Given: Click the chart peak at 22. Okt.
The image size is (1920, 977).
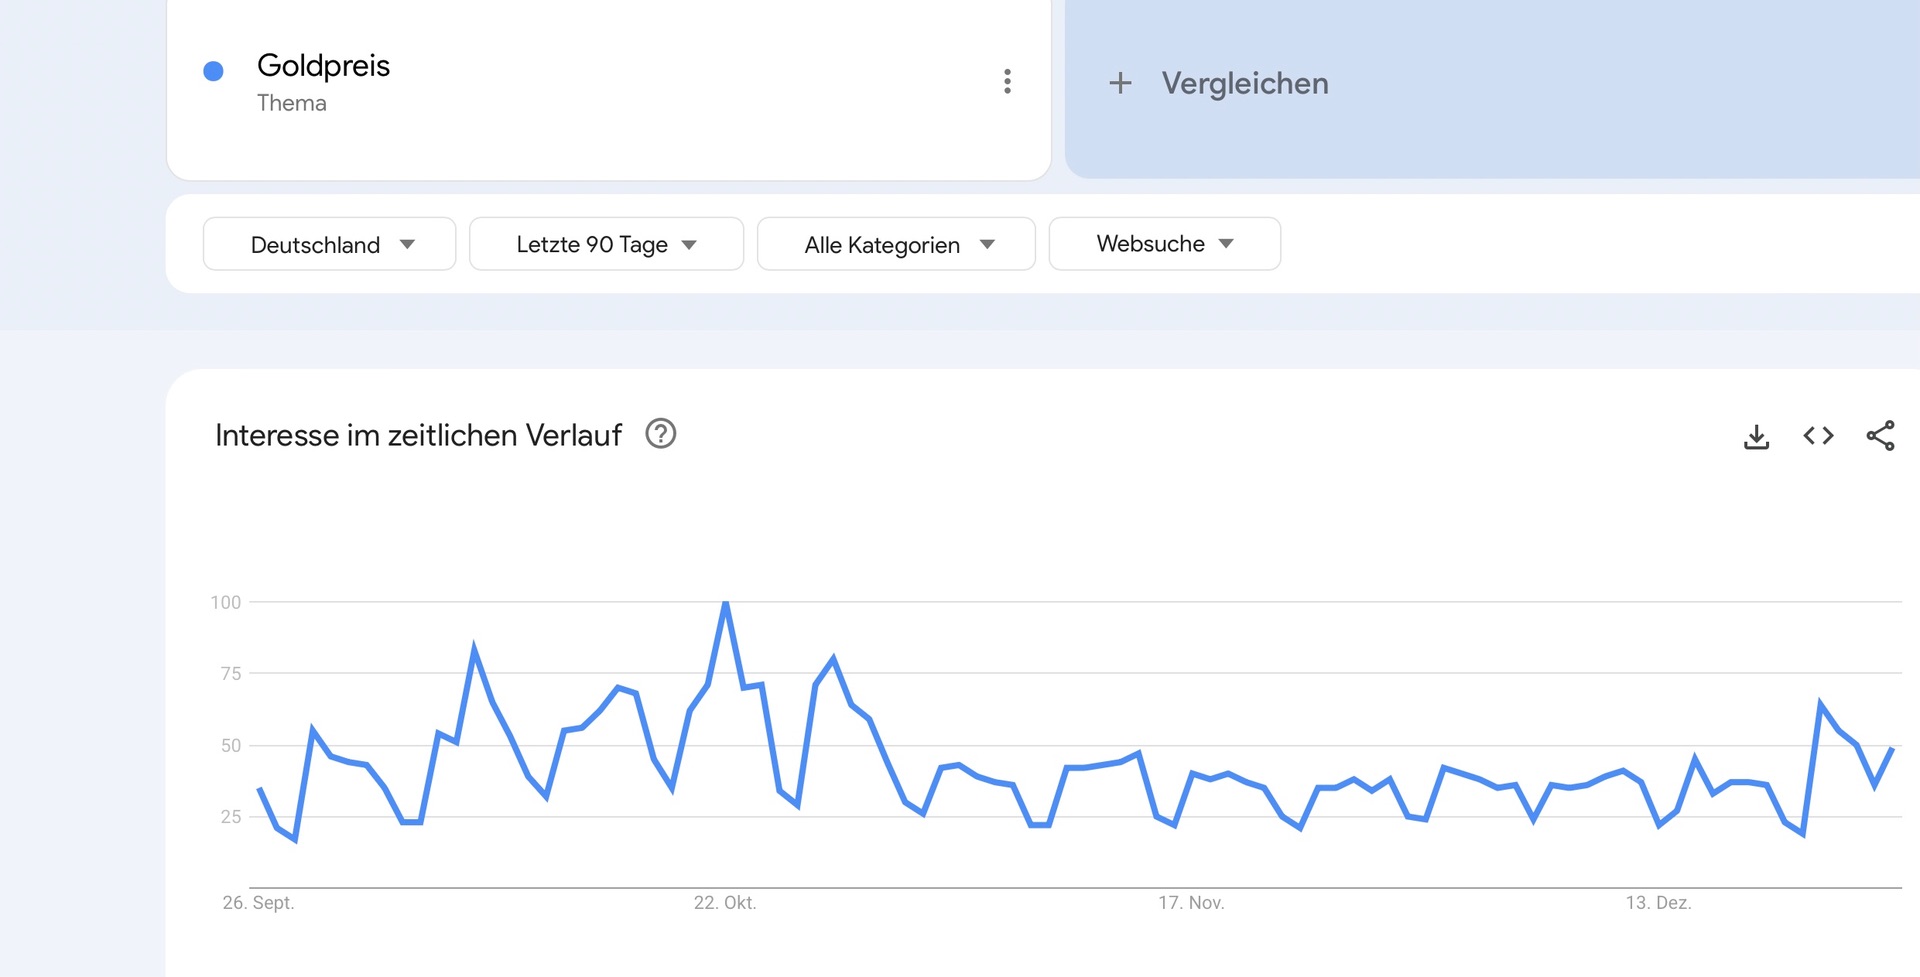Looking at the screenshot, I should 726,603.
